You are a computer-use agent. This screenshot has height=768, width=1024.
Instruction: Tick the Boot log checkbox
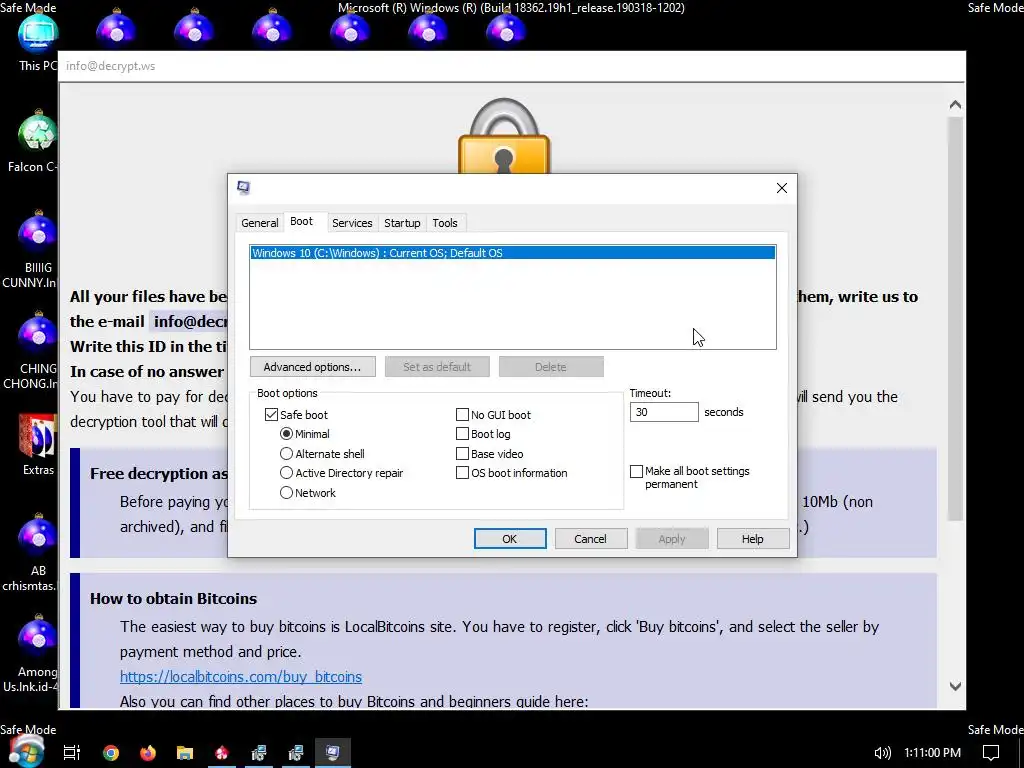coord(462,434)
